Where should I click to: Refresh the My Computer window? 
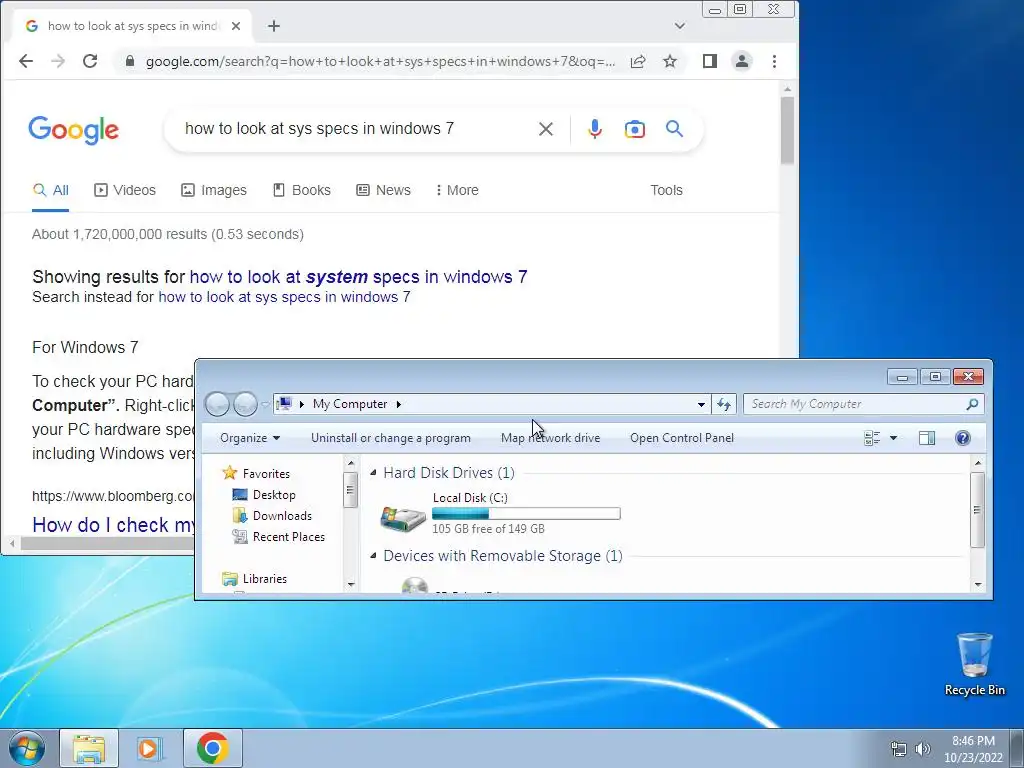[724, 404]
